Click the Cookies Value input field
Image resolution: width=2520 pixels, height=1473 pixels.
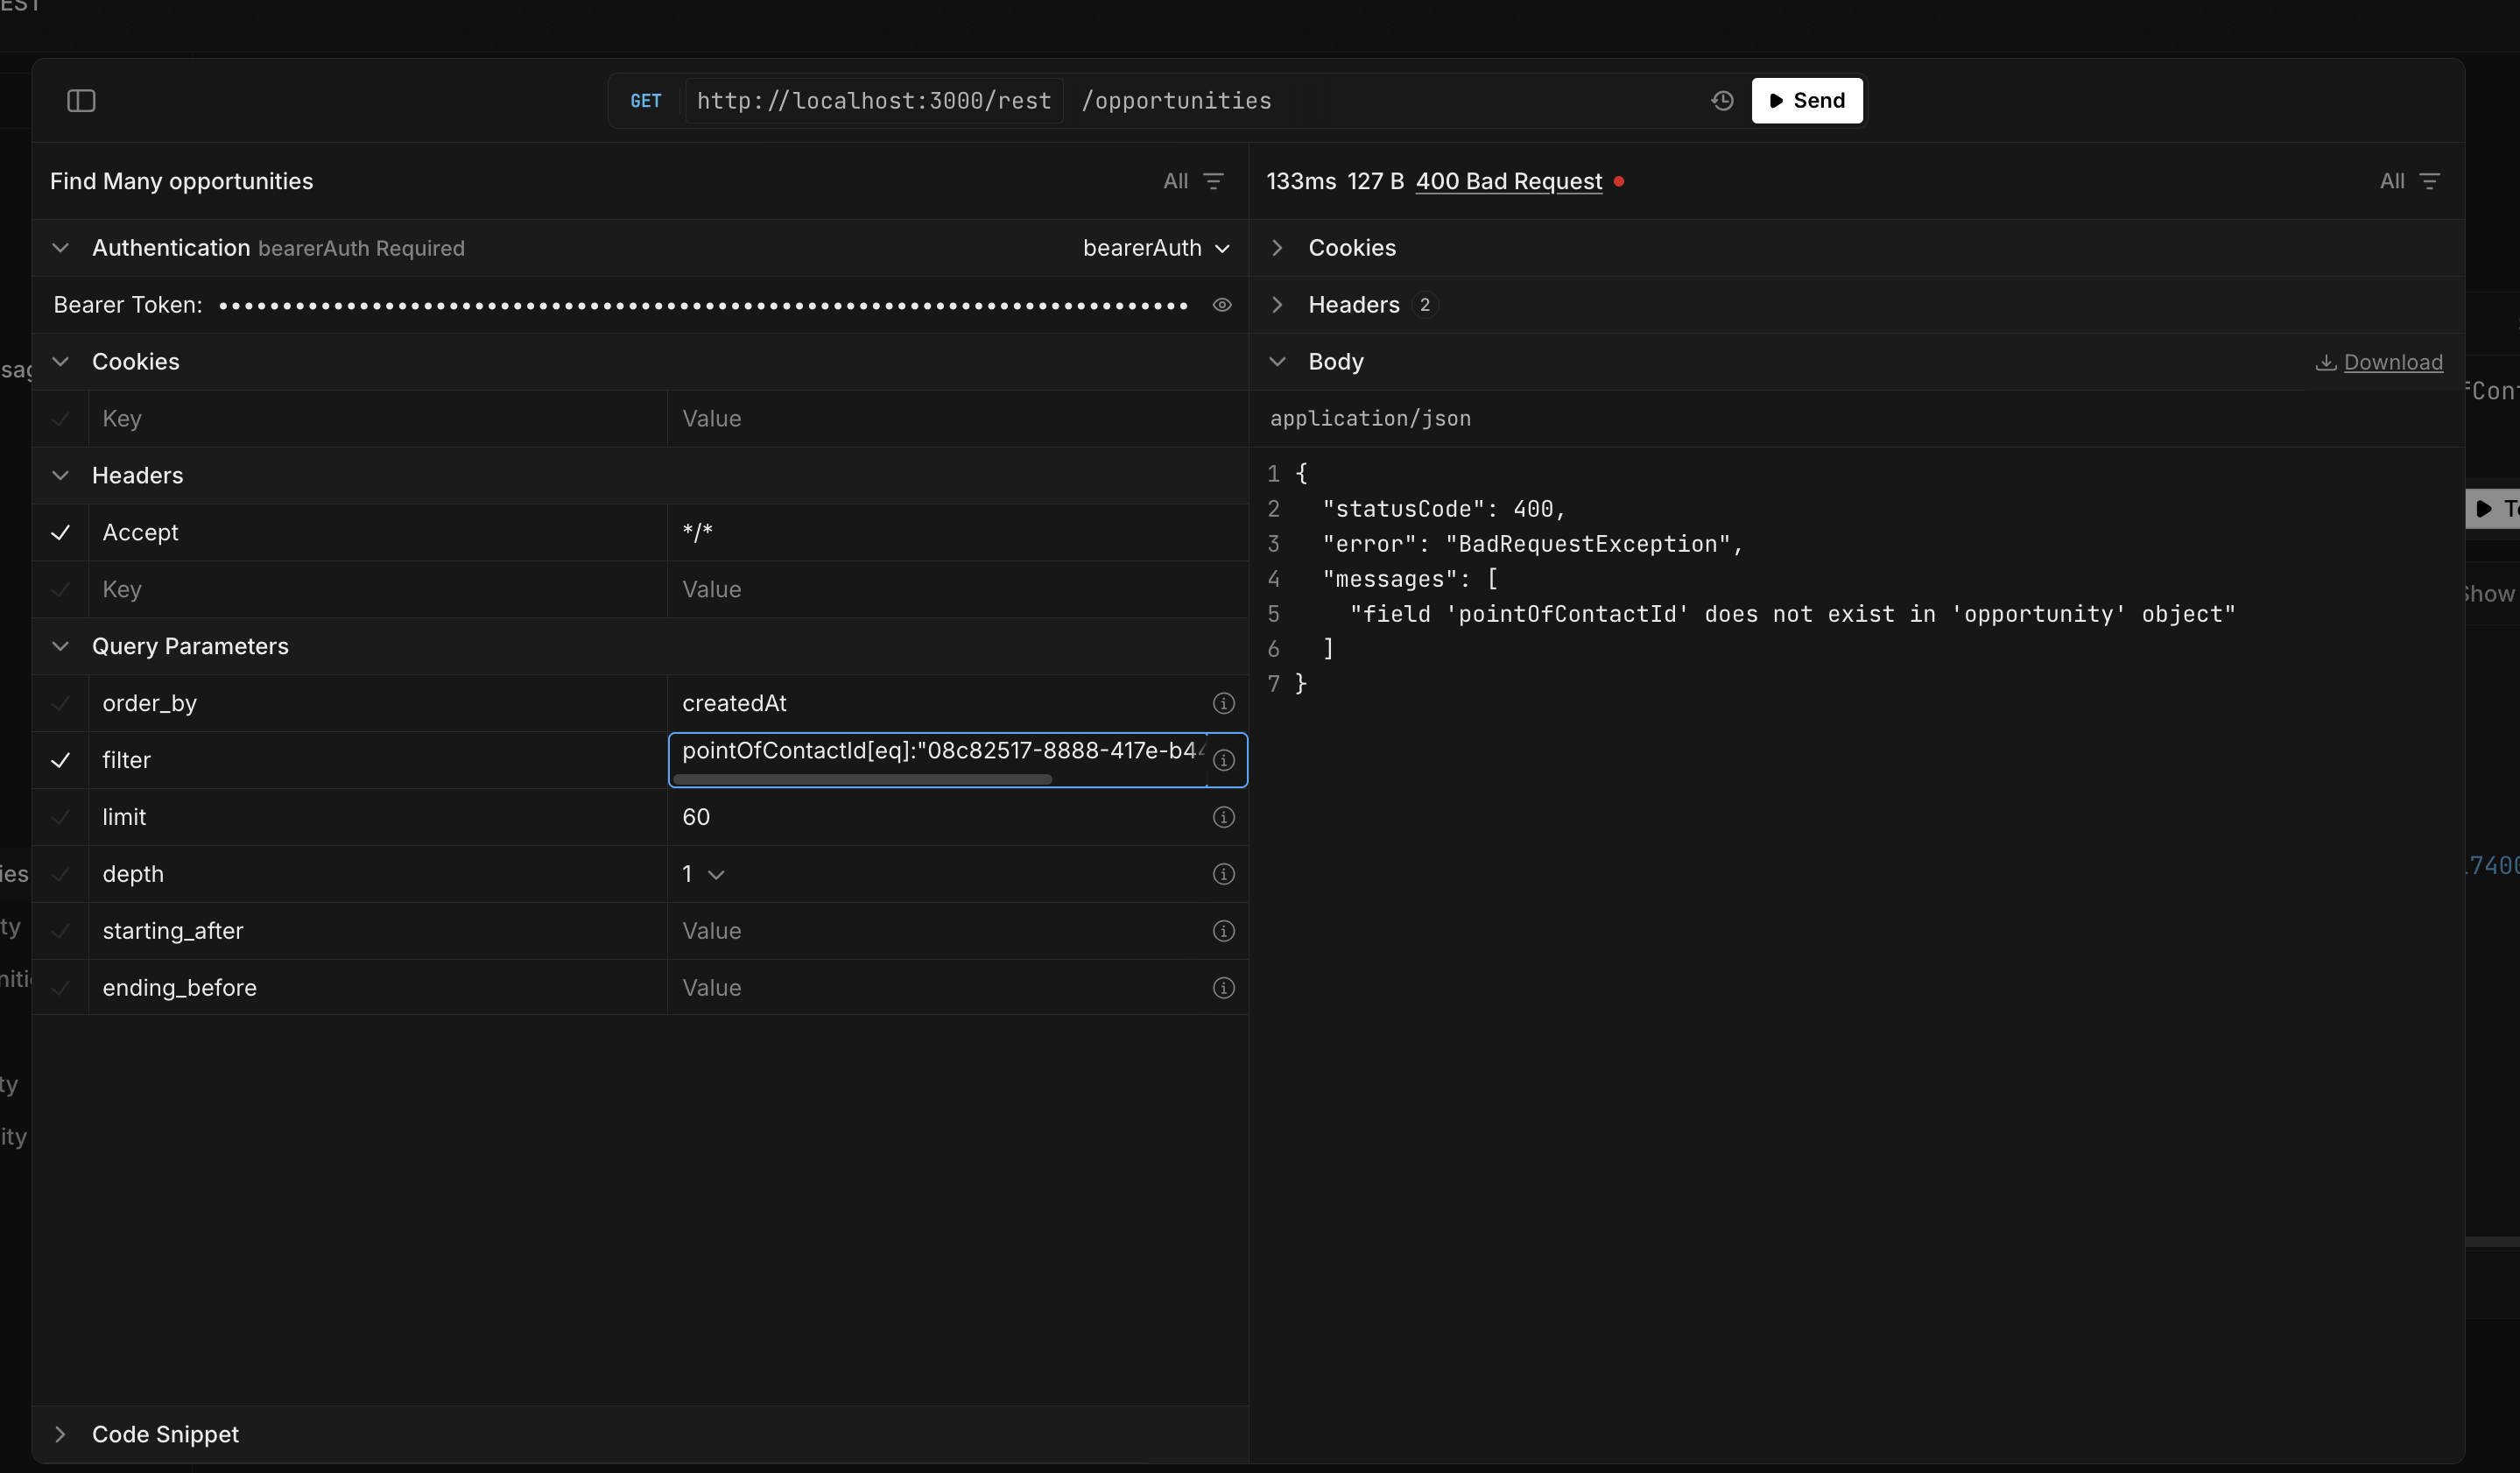(958, 419)
